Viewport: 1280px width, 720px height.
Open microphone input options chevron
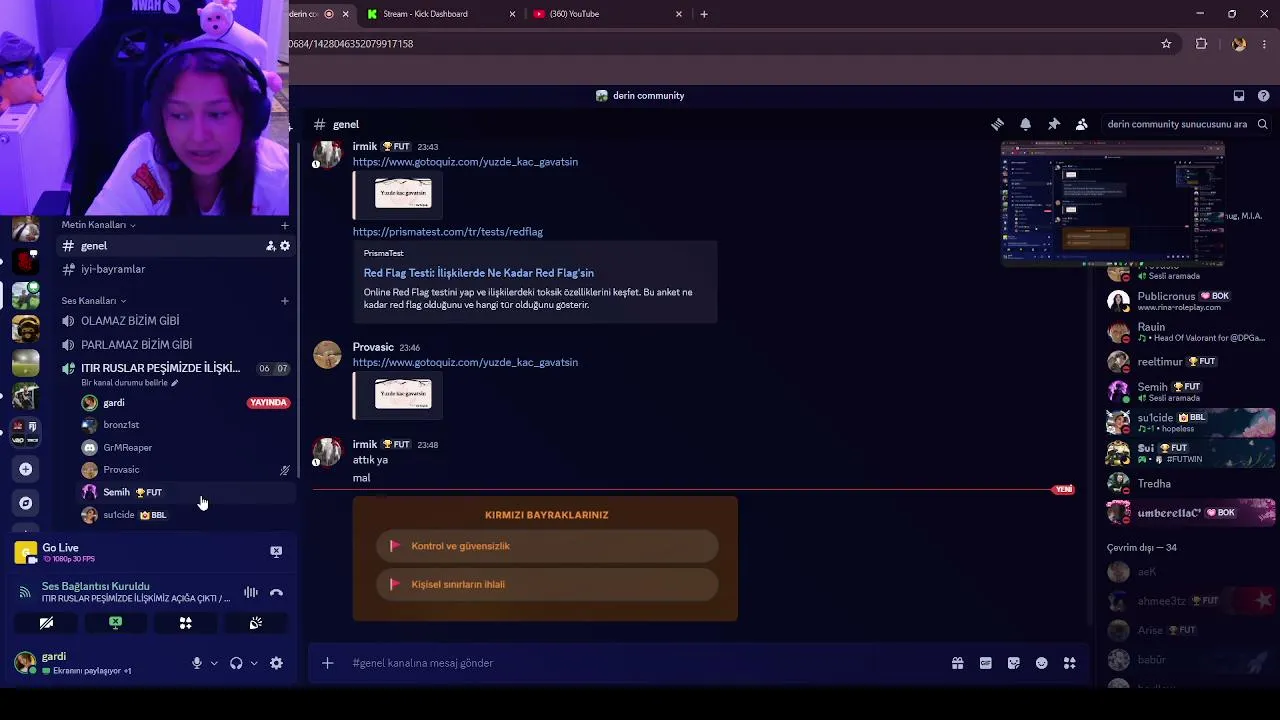point(214,663)
